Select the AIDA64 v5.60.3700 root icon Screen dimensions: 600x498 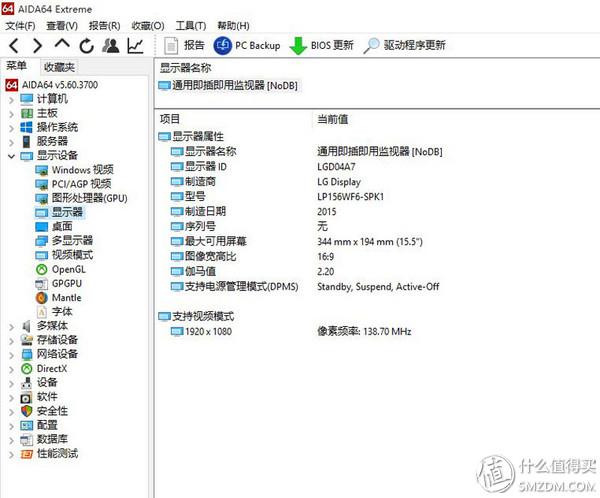11,85
